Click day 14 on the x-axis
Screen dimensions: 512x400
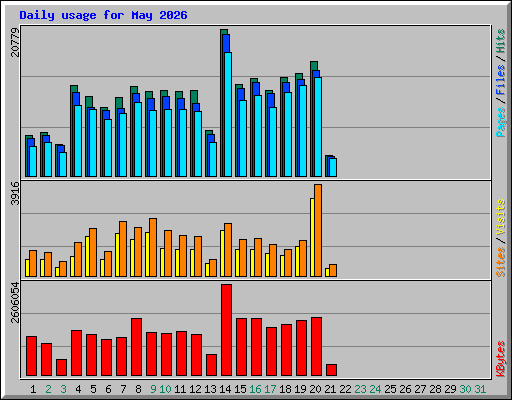(225, 389)
